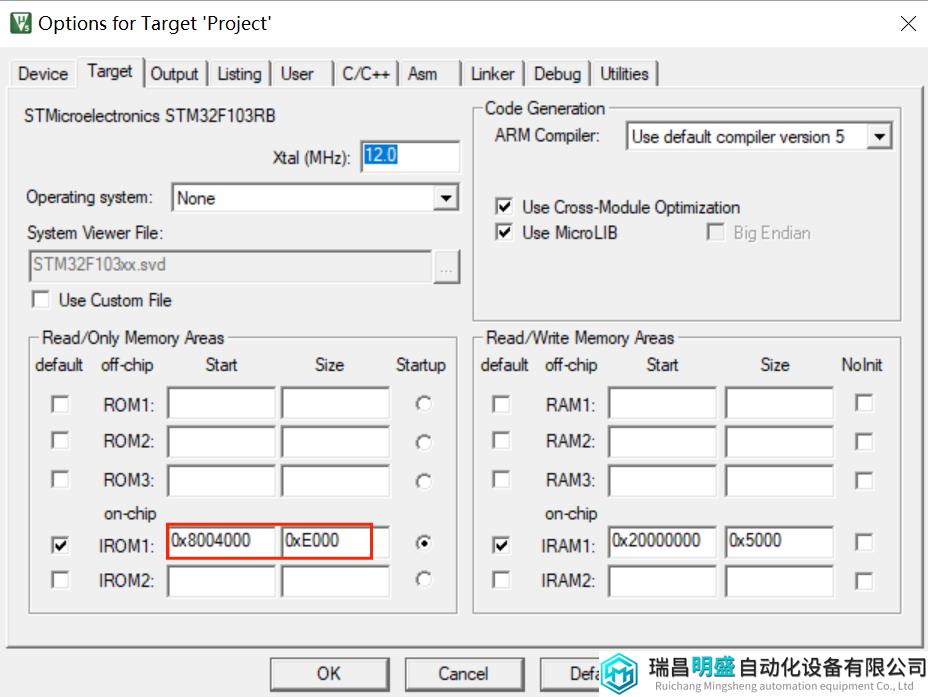The width and height of the screenshot is (928, 697).
Task: Click the ROM2 Start address field
Action: pyautogui.click(x=221, y=441)
